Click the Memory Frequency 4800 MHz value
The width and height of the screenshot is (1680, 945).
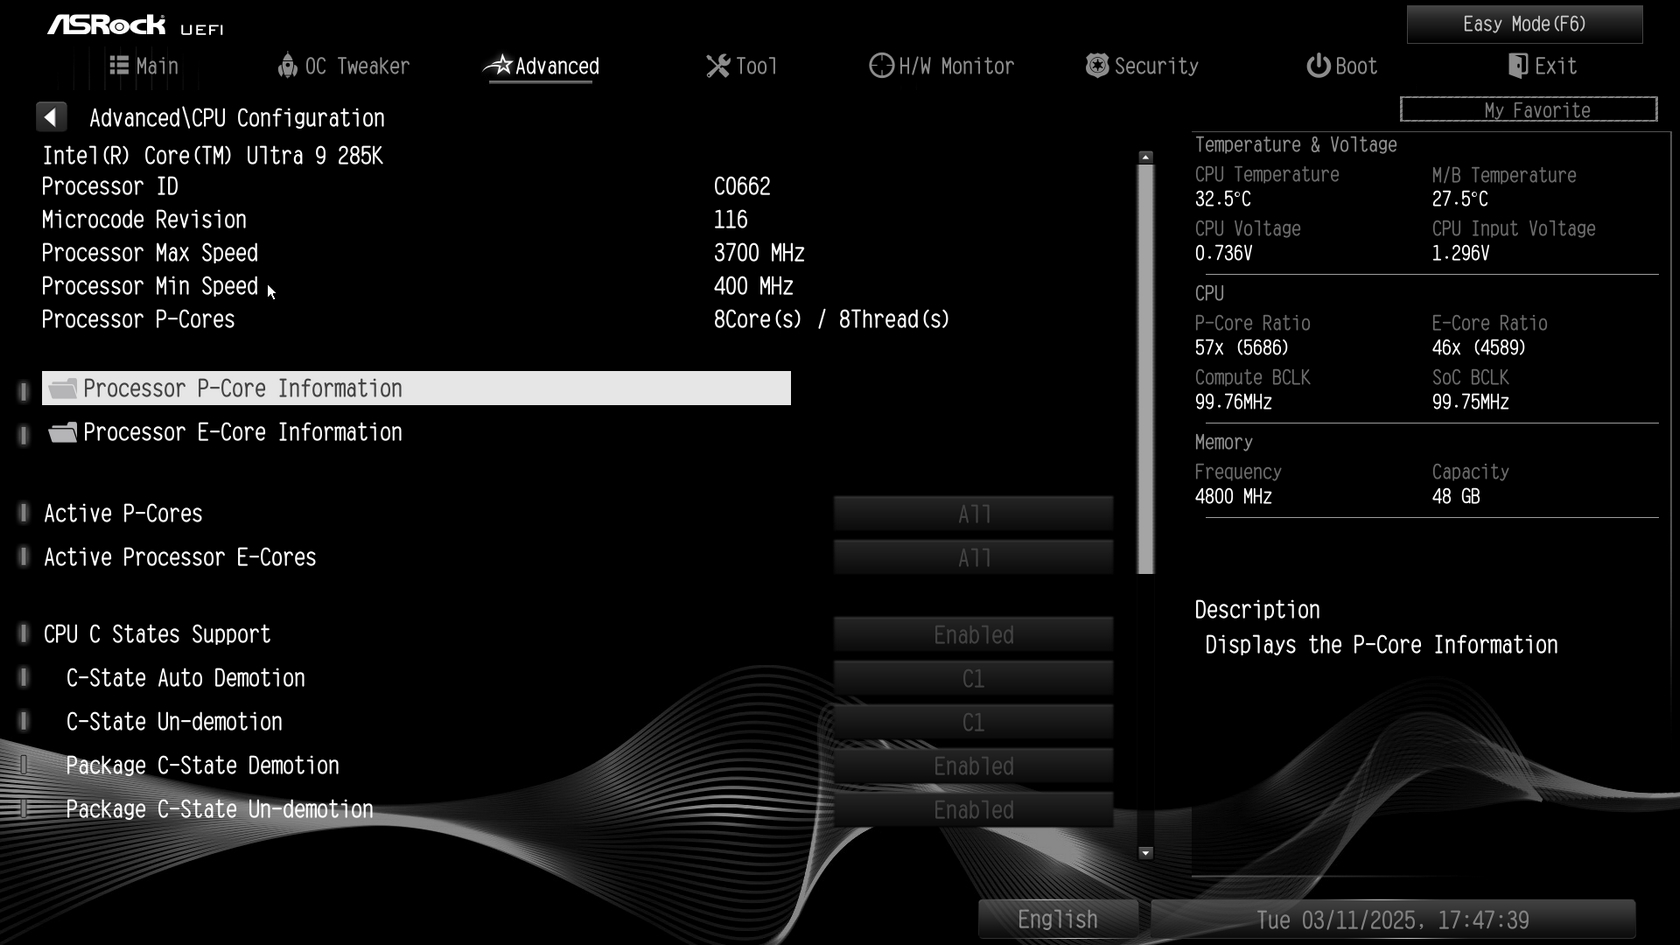1233,497
